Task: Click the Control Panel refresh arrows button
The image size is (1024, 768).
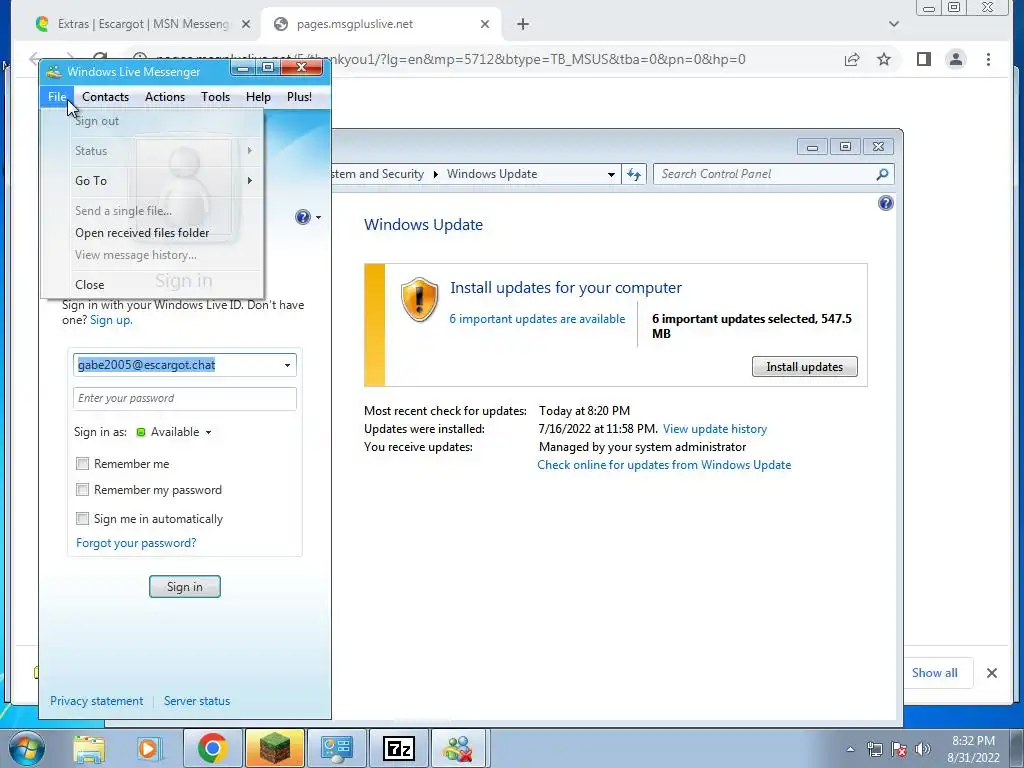Action: pos(633,174)
